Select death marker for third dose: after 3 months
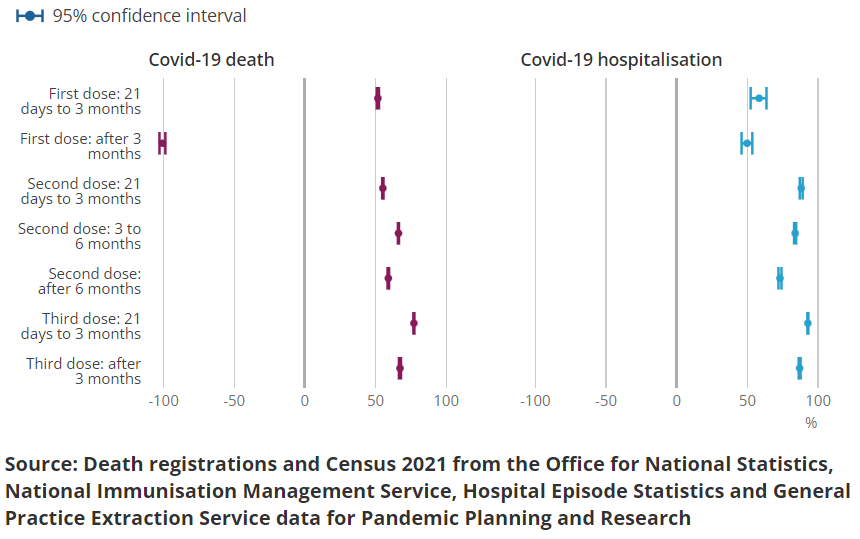860x539 pixels. pos(400,369)
